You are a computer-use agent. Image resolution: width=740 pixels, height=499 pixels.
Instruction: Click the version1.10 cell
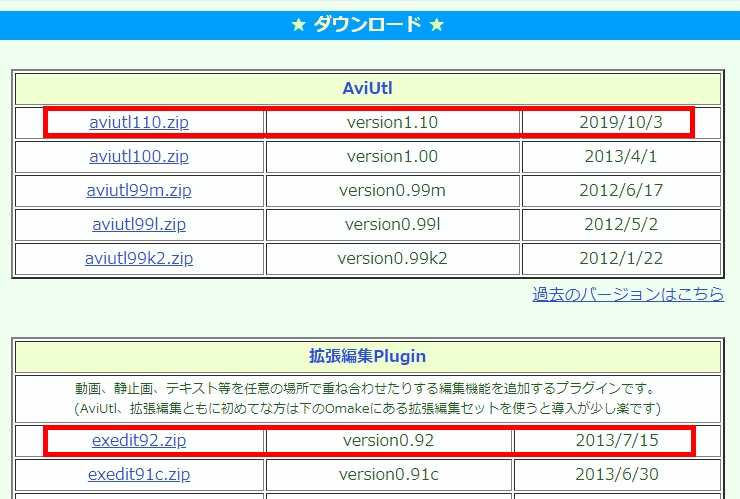392,123
